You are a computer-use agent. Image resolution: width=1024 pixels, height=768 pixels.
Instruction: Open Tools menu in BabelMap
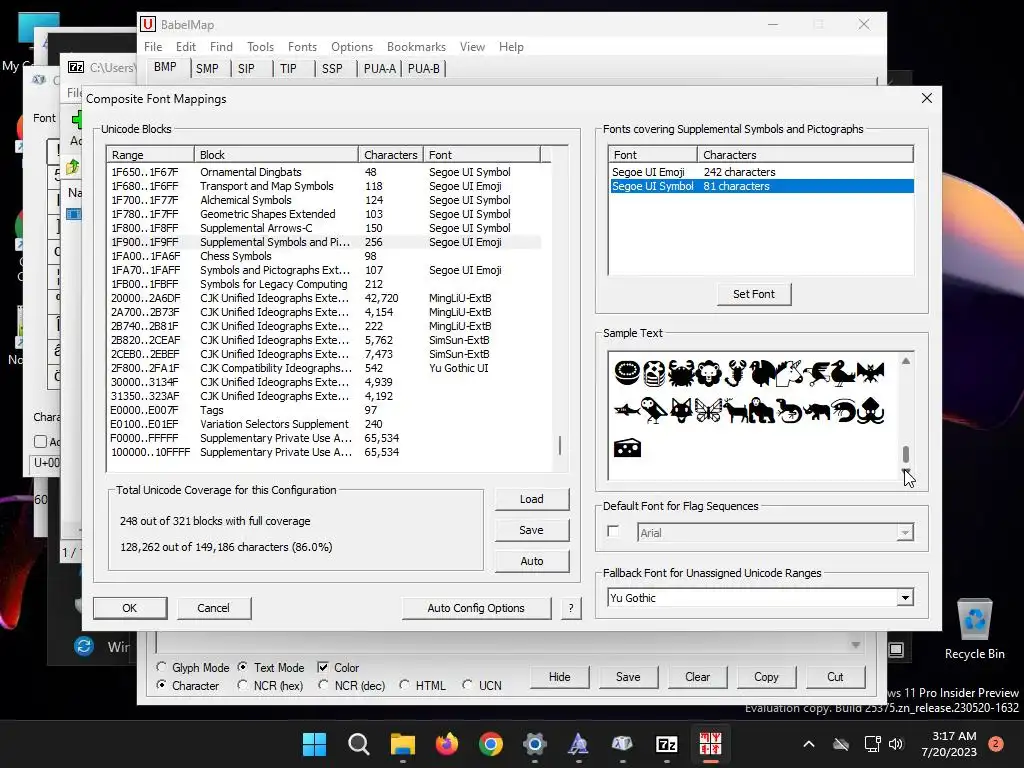click(x=260, y=47)
